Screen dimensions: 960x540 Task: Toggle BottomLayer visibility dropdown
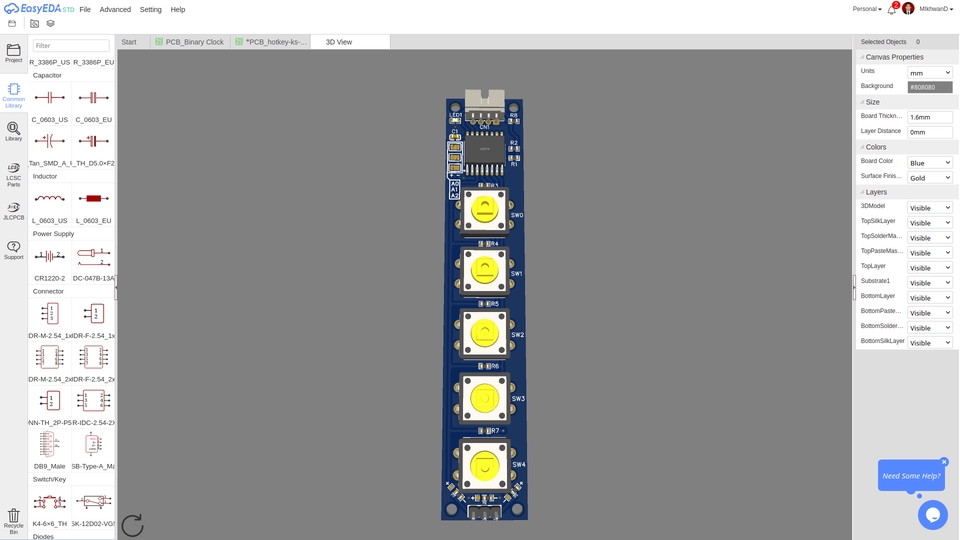pos(929,298)
